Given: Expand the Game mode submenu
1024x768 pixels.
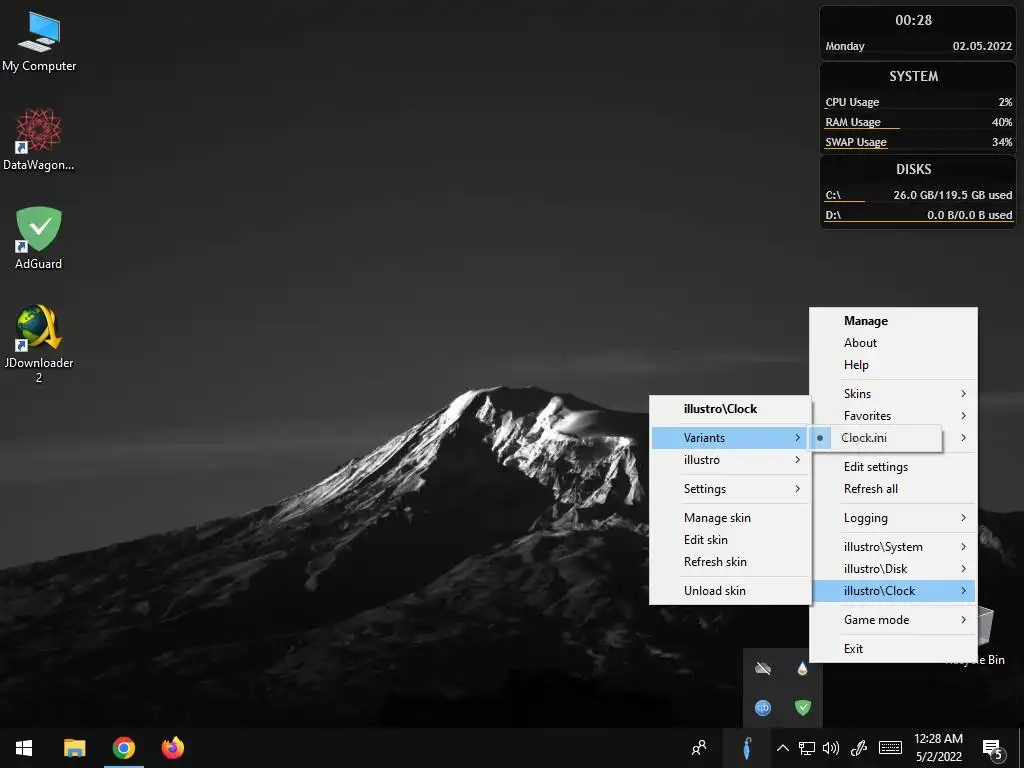Looking at the screenshot, I should click(893, 620).
